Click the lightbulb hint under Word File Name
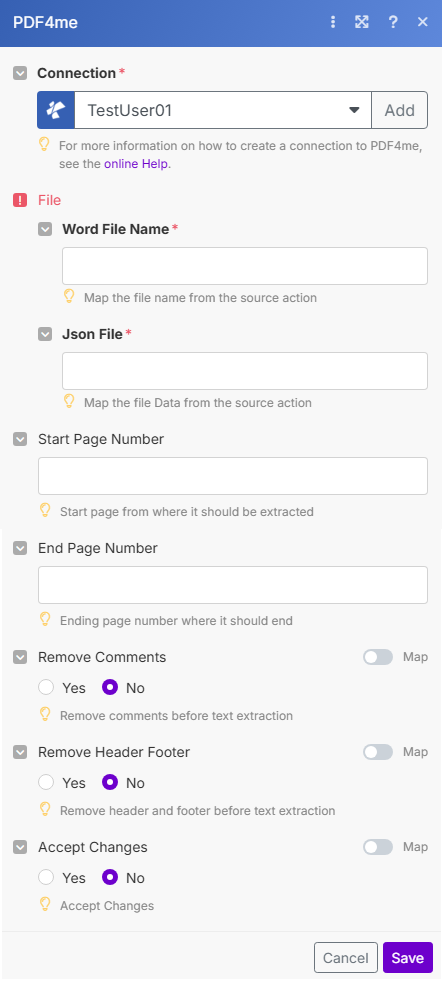Viewport: 444px width, 992px height. (x=70, y=296)
